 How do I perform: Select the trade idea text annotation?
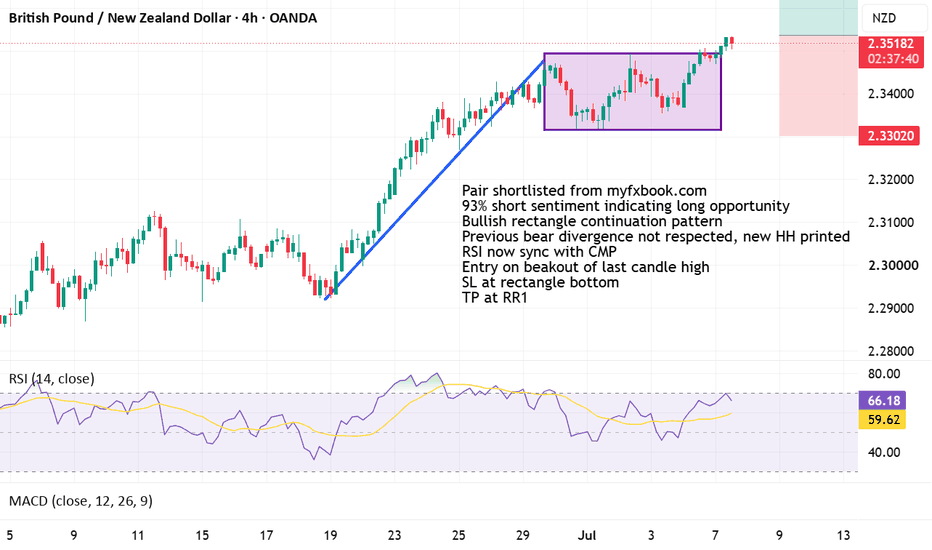tap(656, 244)
